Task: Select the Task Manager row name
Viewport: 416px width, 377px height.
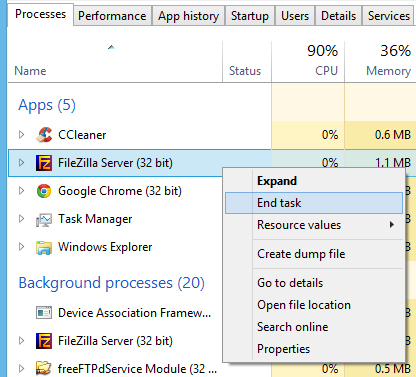Action: (95, 219)
